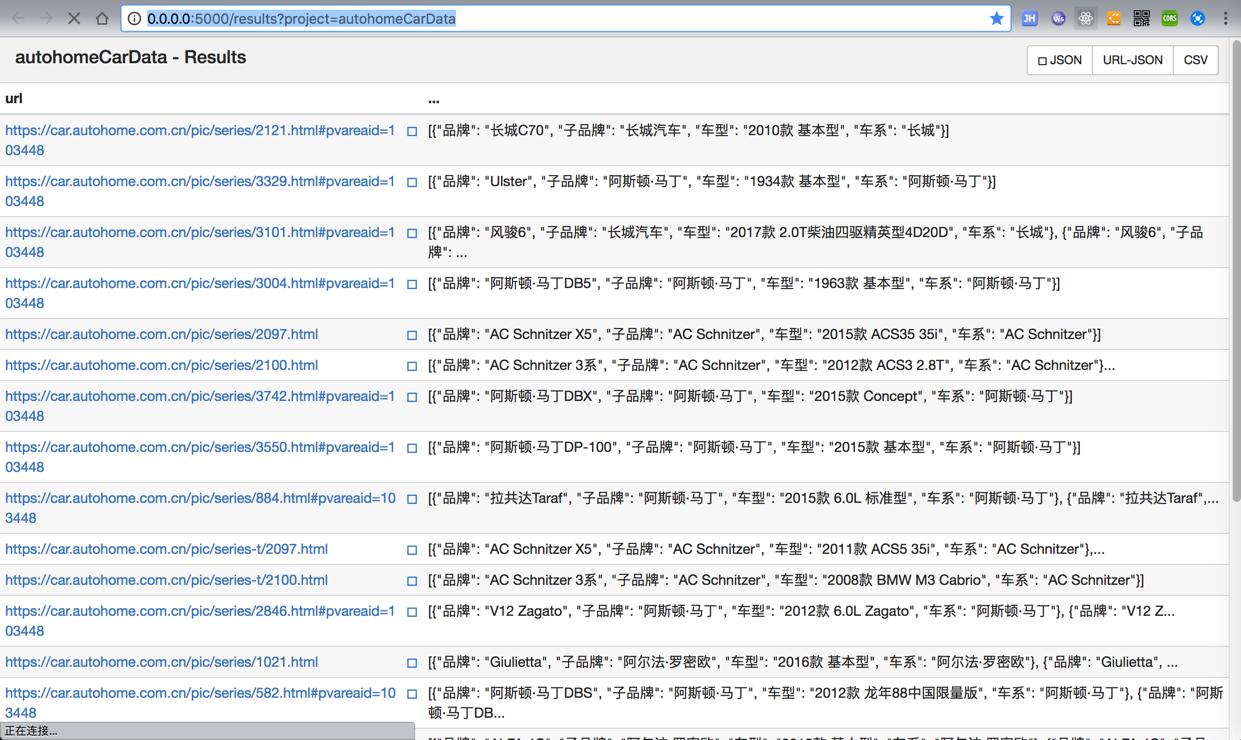Open detail icon for series/3550 row

point(412,448)
